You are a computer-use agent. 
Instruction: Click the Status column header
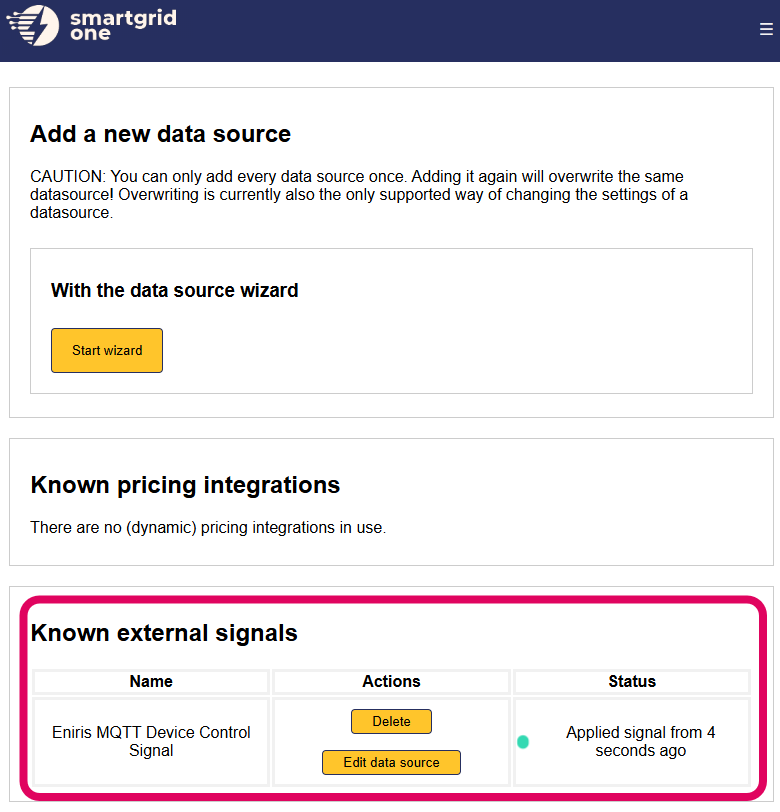[632, 682]
